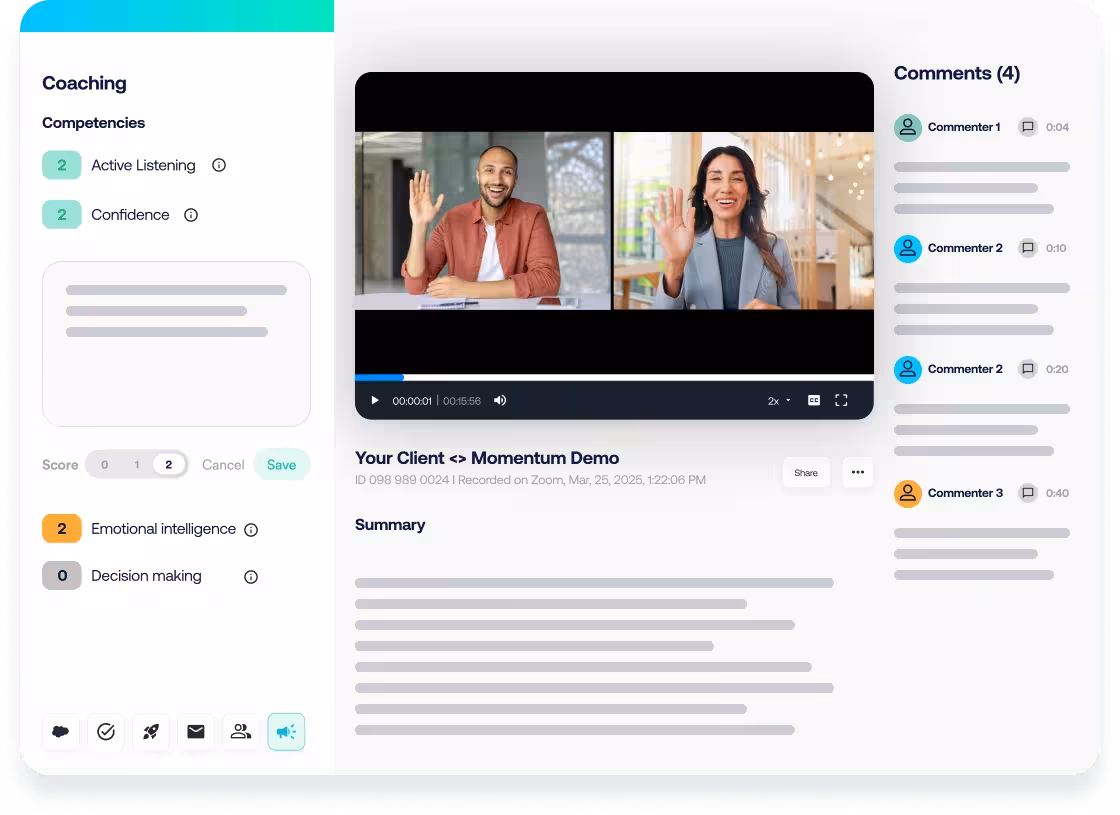
Task: Select score 2 option
Action: [x=169, y=464]
